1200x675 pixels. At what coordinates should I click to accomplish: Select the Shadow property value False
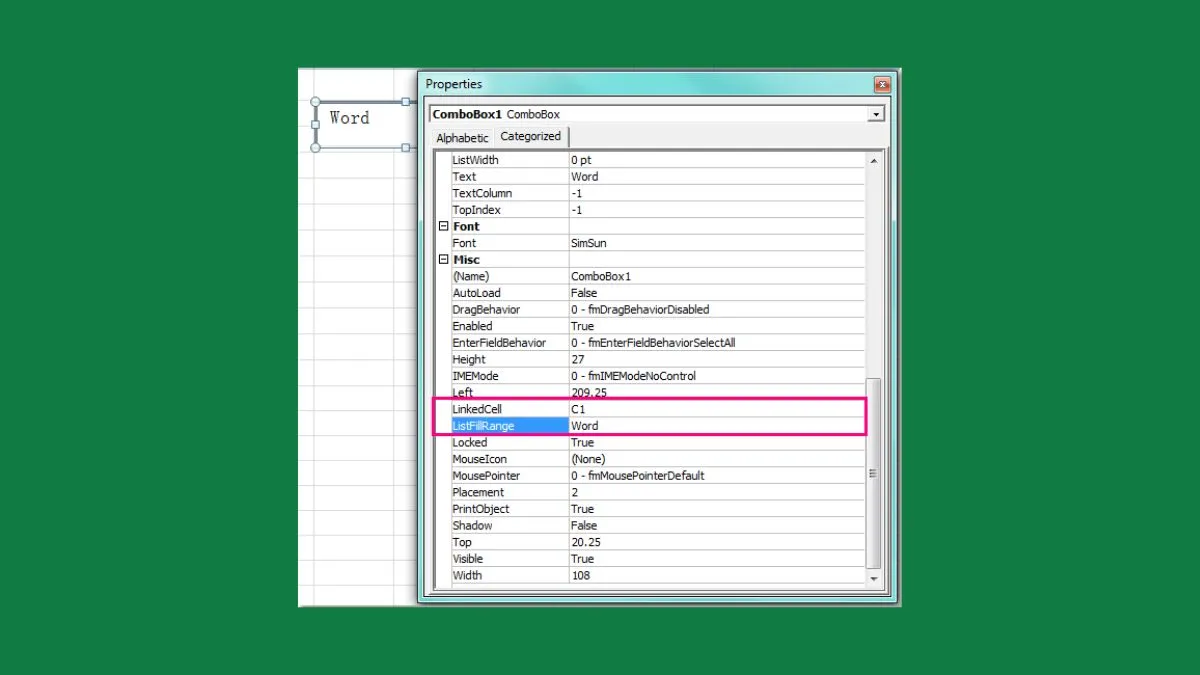point(714,525)
